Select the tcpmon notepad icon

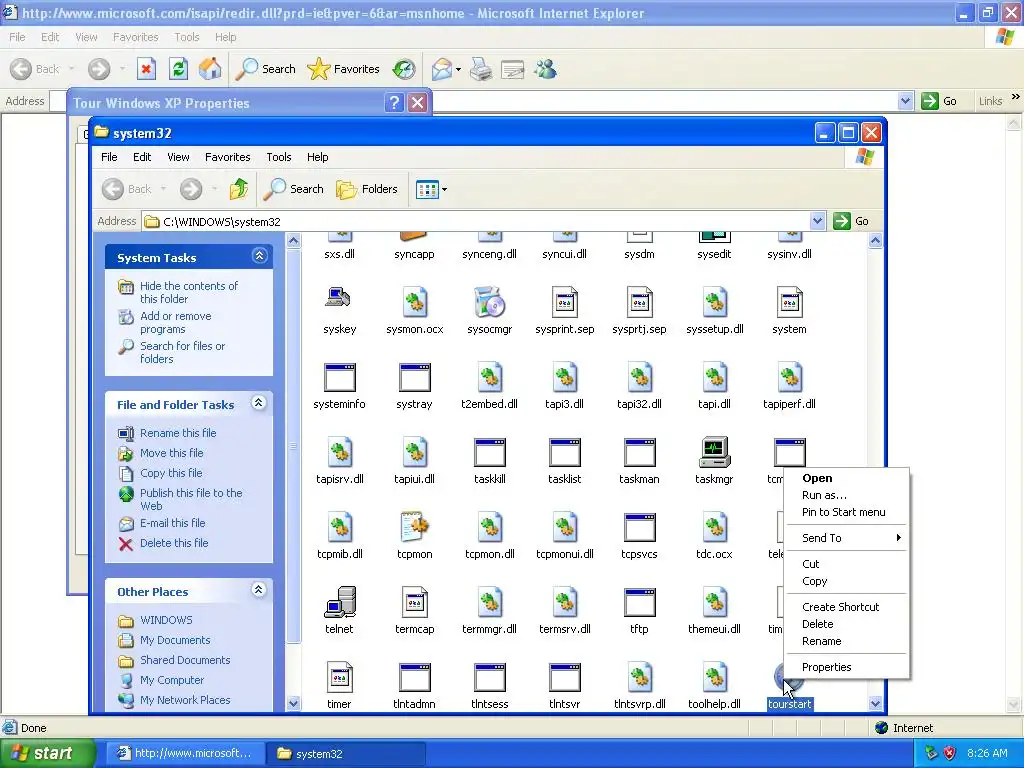coord(415,527)
